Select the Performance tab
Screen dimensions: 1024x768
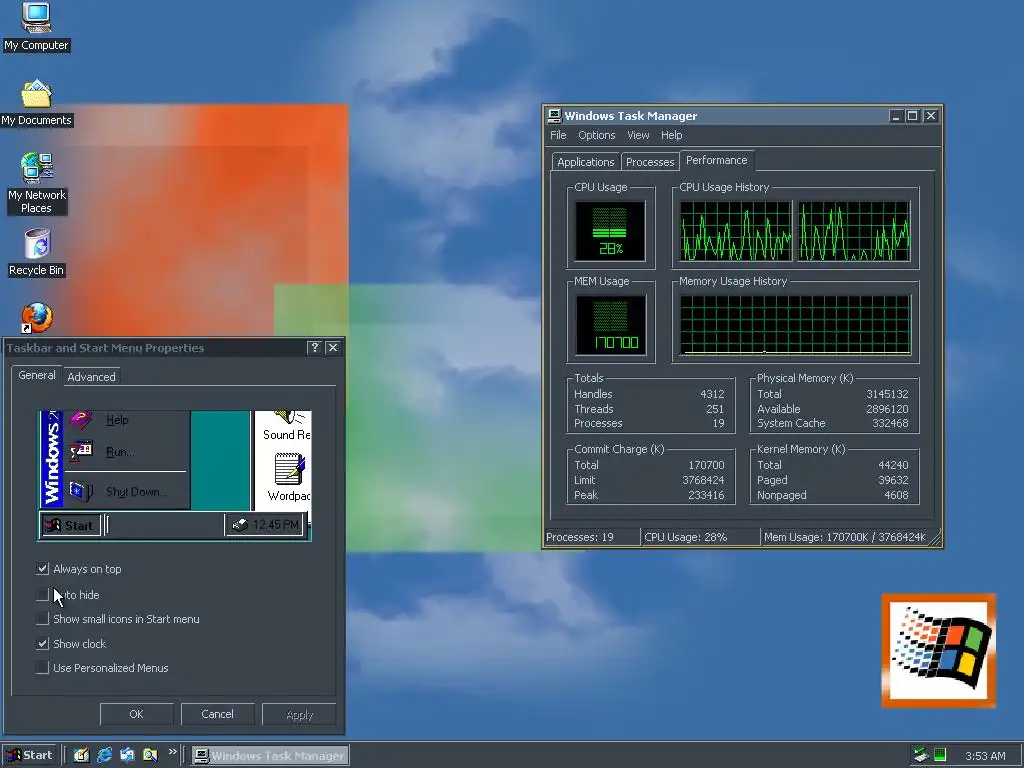click(716, 160)
